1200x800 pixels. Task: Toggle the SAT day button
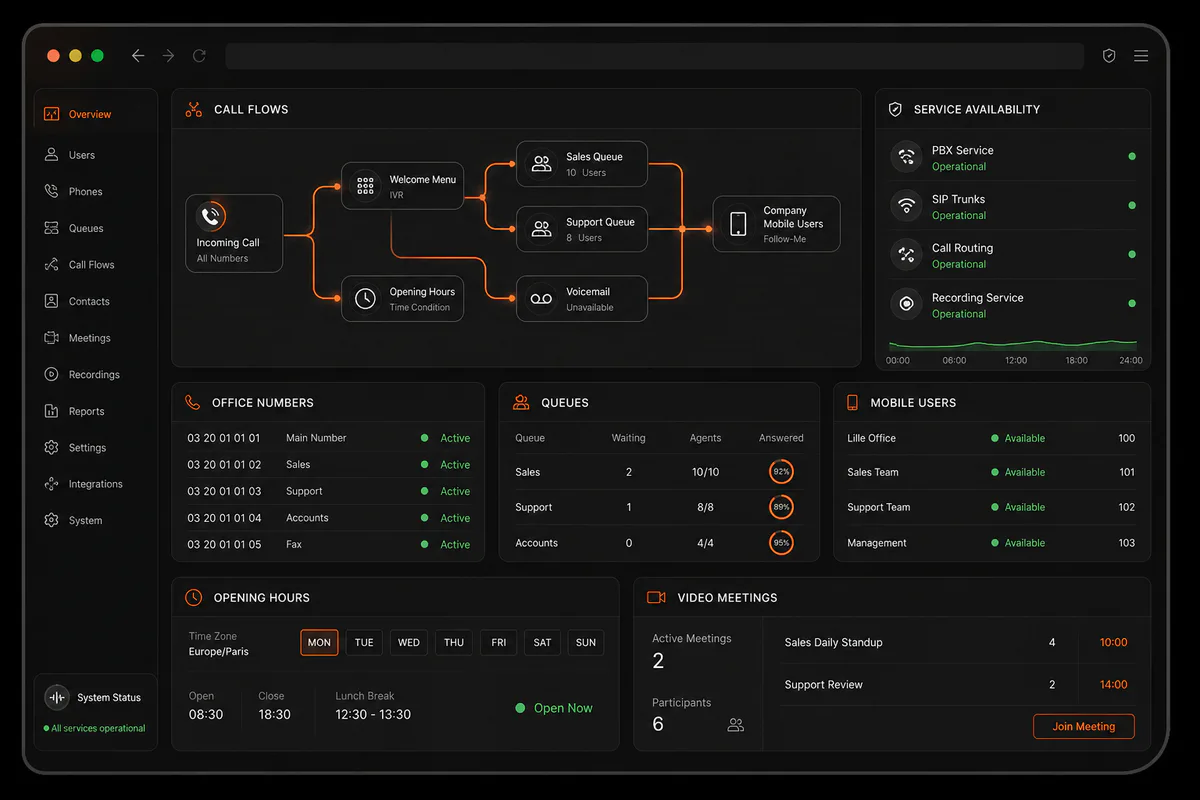click(542, 642)
